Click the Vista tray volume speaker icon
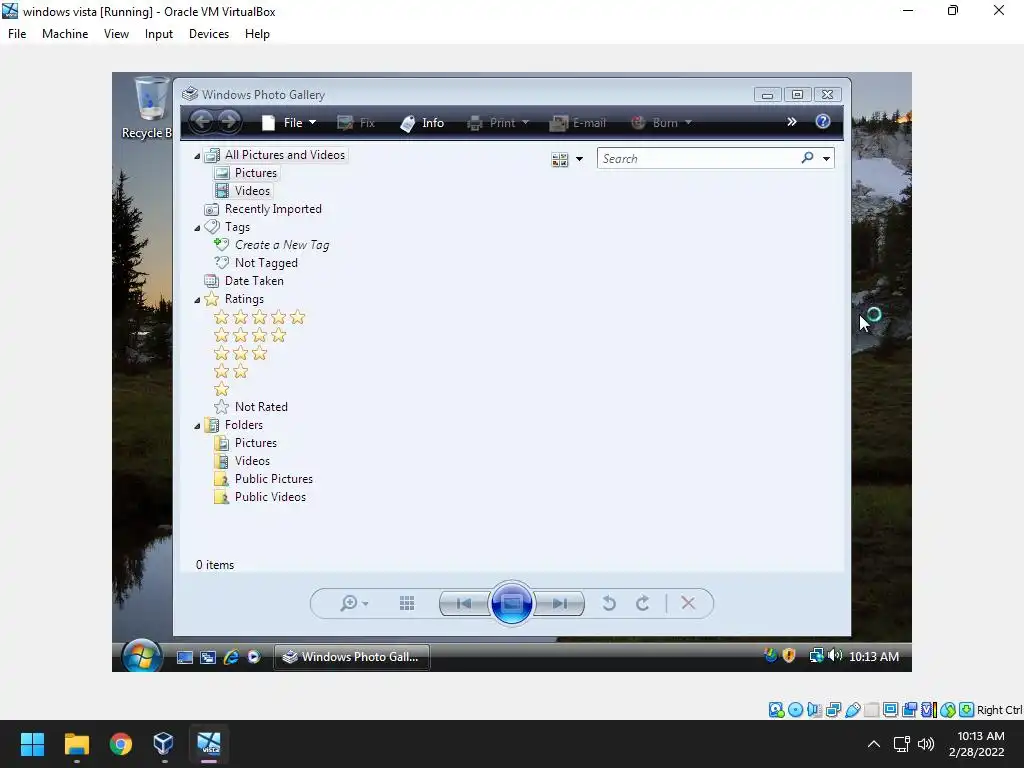The width and height of the screenshot is (1024, 768). pos(835,655)
